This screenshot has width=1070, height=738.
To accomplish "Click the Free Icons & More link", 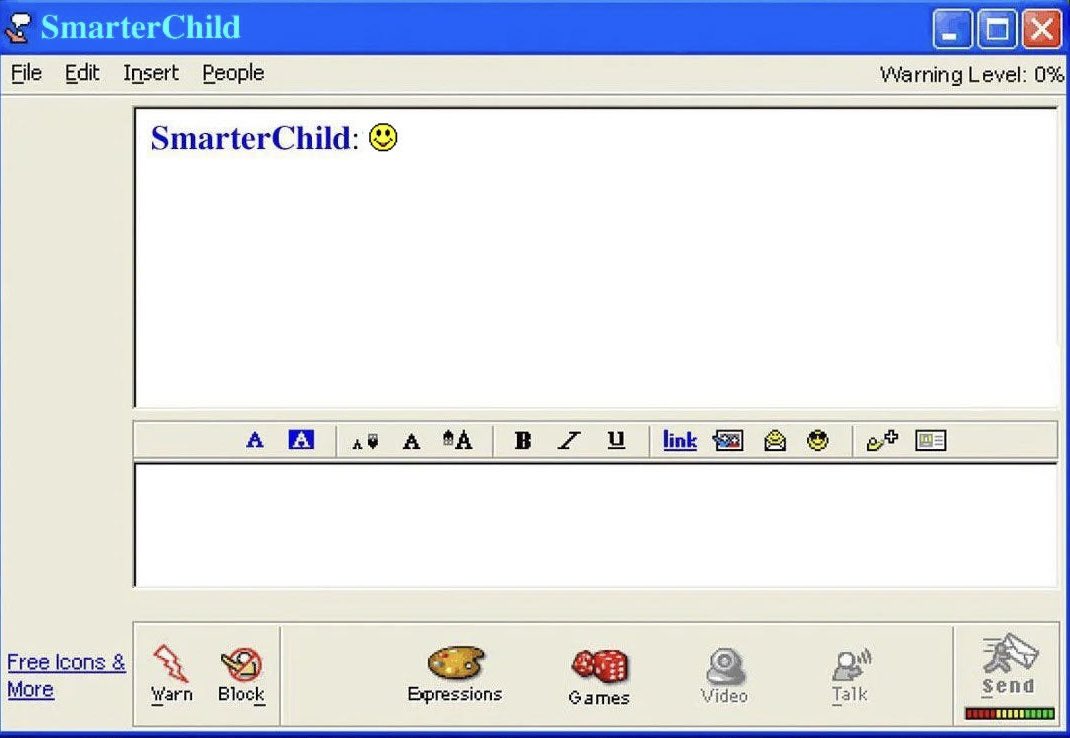I will [x=66, y=676].
